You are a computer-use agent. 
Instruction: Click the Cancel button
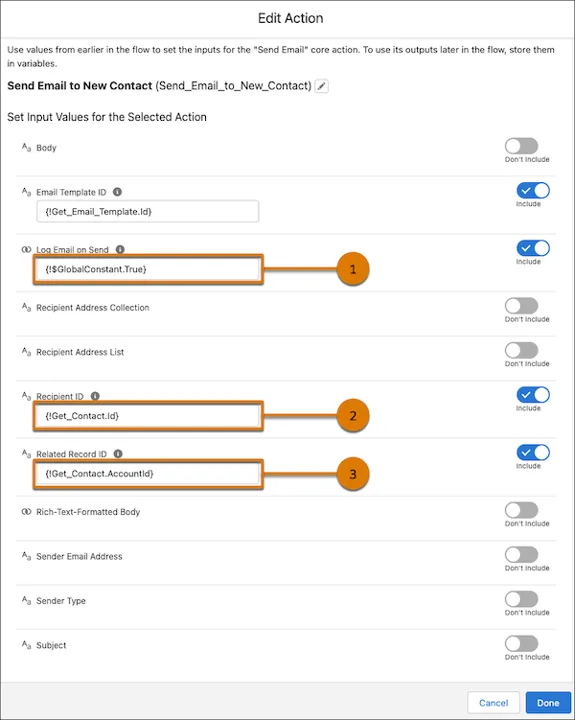click(x=493, y=703)
